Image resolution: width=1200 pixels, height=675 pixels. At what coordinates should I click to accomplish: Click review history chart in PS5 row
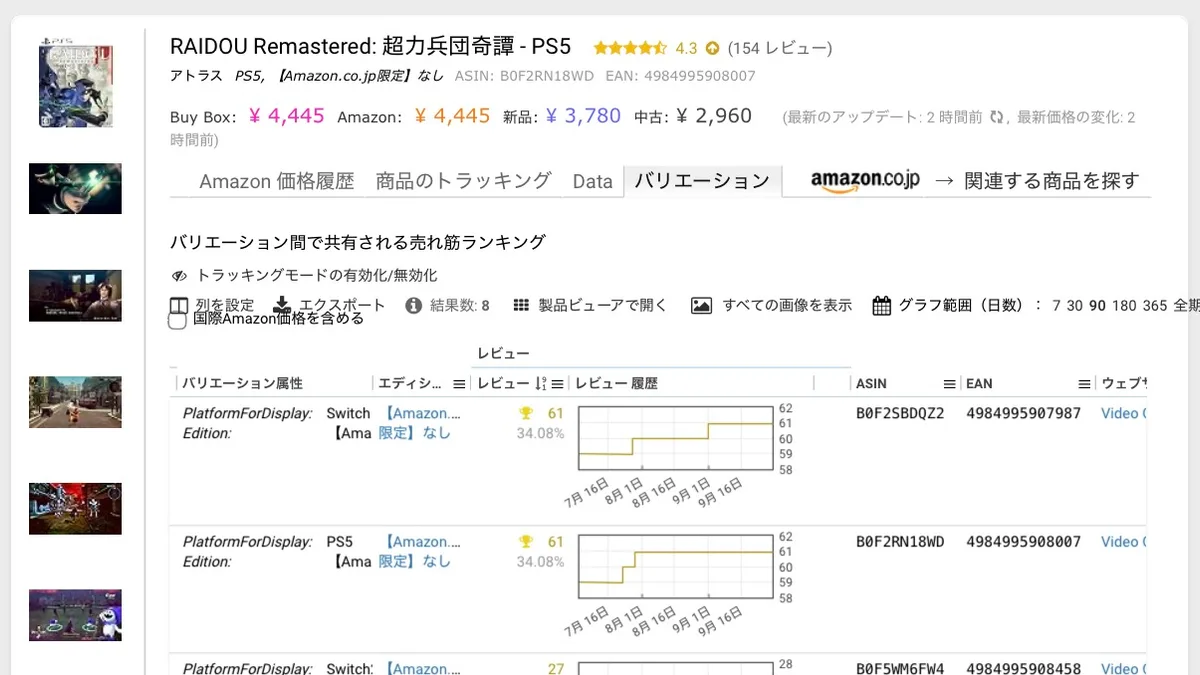[x=676, y=568]
